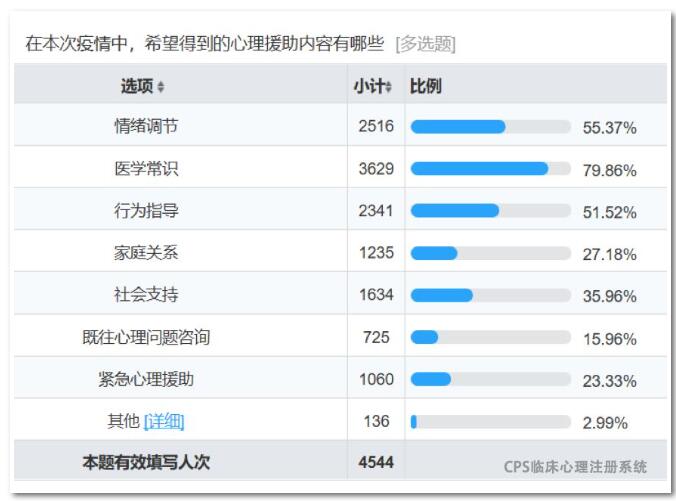Viewport: 676px width, 501px height.
Task: Select the 情绪调节 option row label
Action: pos(146,126)
